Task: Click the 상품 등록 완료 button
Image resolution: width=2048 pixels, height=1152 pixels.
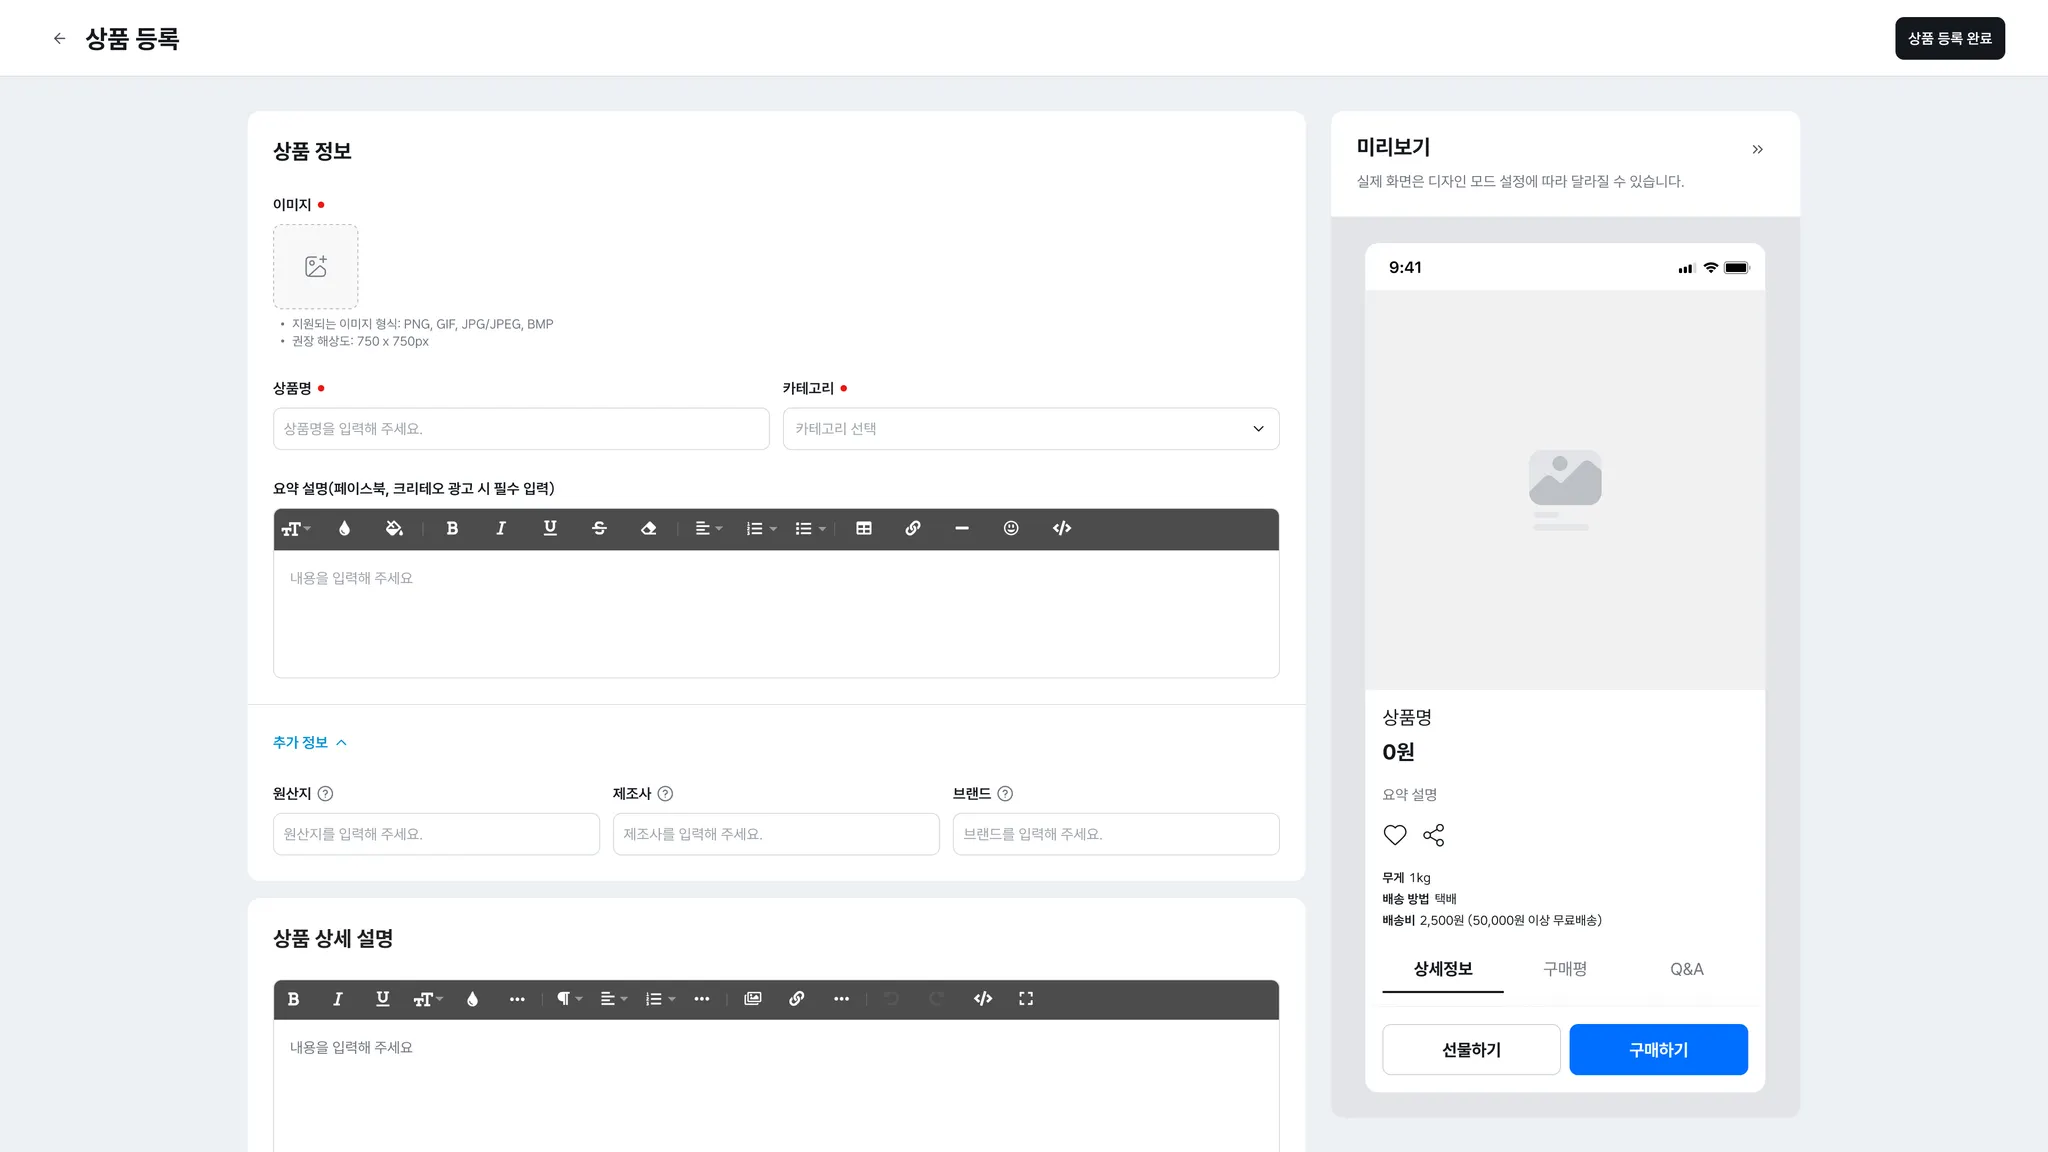Action: pos(1949,38)
